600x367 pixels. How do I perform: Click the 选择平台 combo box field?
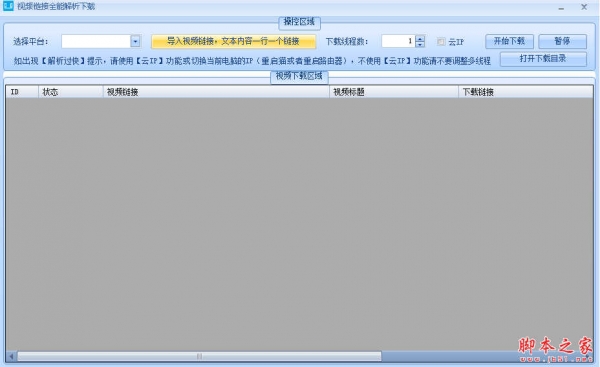(101, 41)
